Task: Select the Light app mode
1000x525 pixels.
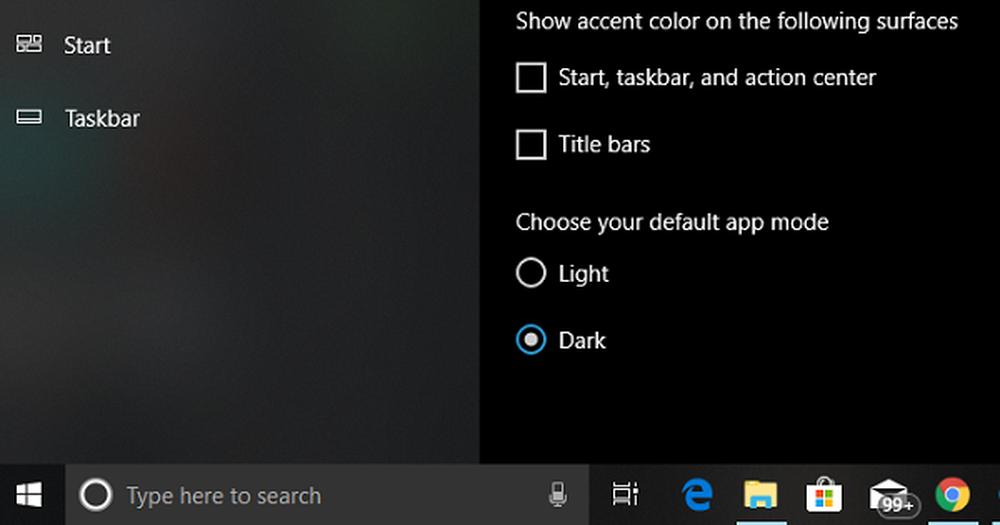Action: (531, 273)
